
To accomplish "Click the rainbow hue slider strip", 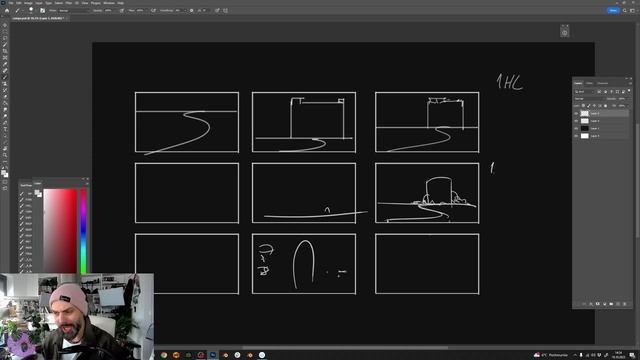I will [x=83, y=231].
